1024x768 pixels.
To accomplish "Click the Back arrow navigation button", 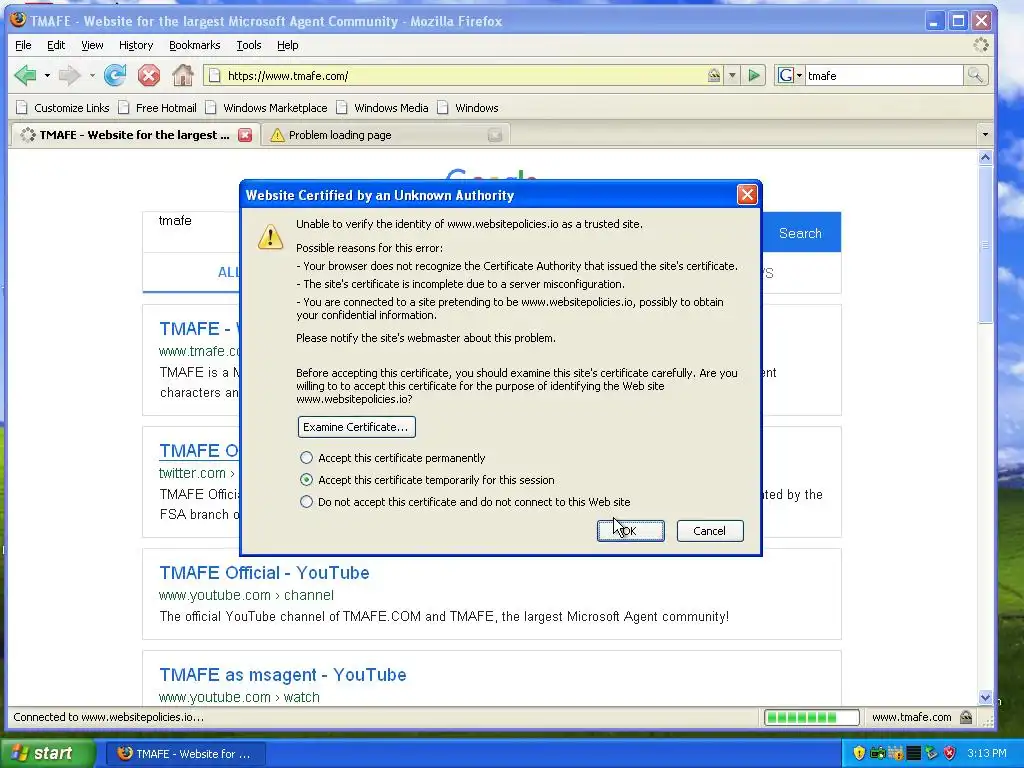I will [x=25, y=76].
